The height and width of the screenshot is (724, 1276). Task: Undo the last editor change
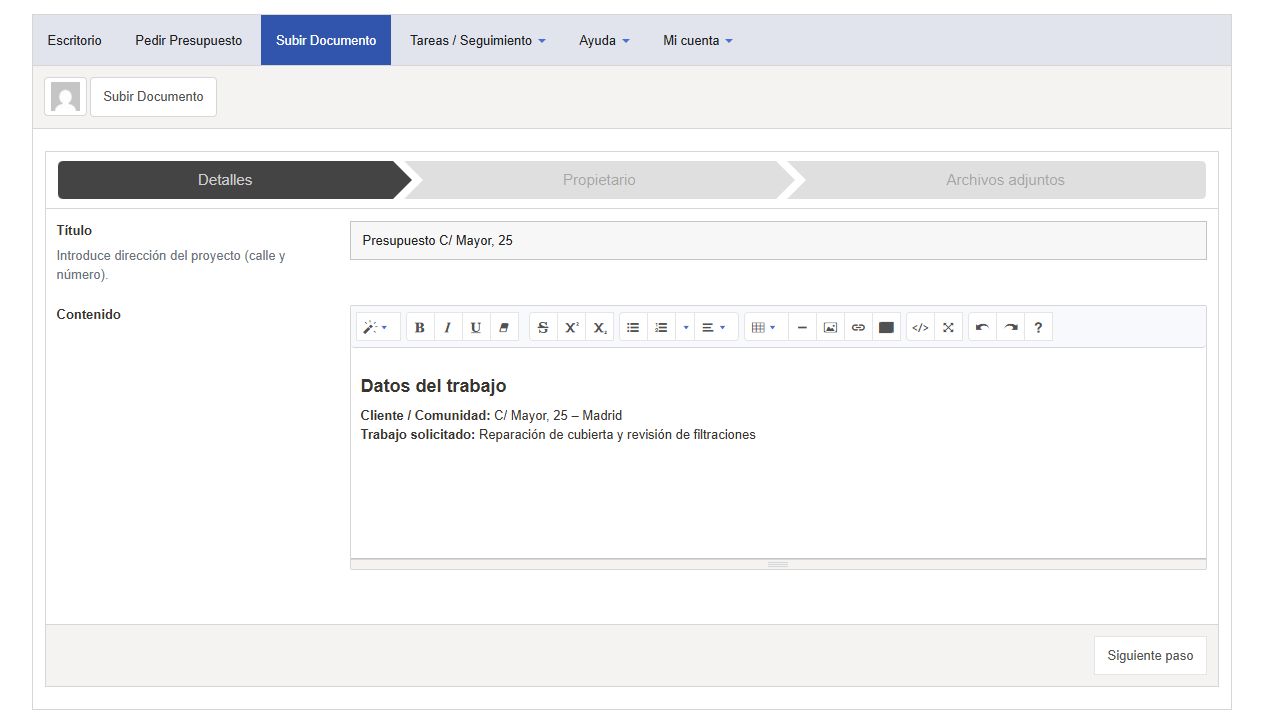click(x=981, y=326)
